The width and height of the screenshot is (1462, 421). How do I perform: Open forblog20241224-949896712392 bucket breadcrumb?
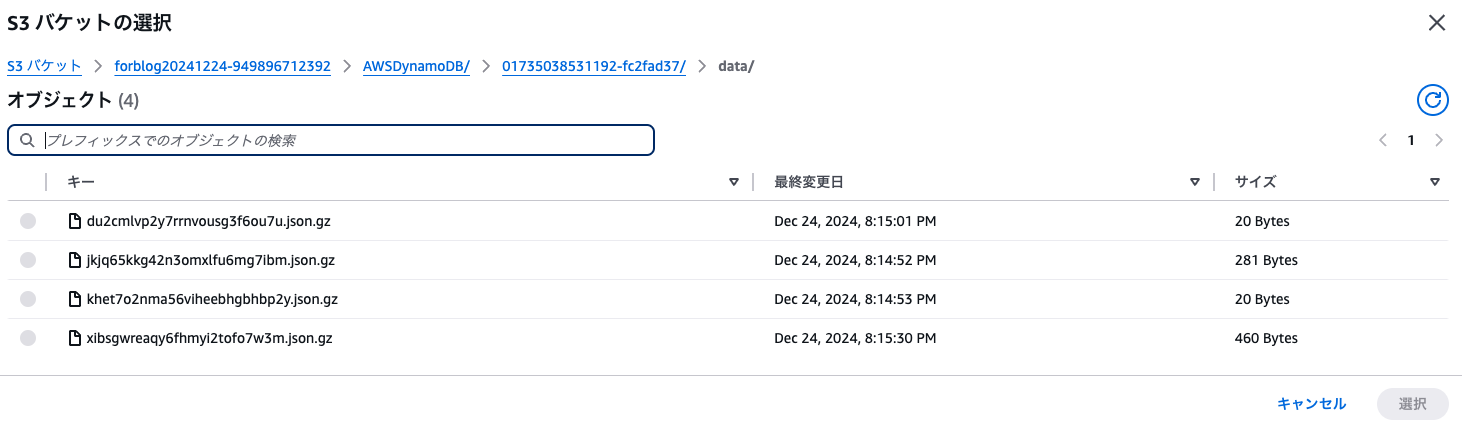tap(222, 66)
